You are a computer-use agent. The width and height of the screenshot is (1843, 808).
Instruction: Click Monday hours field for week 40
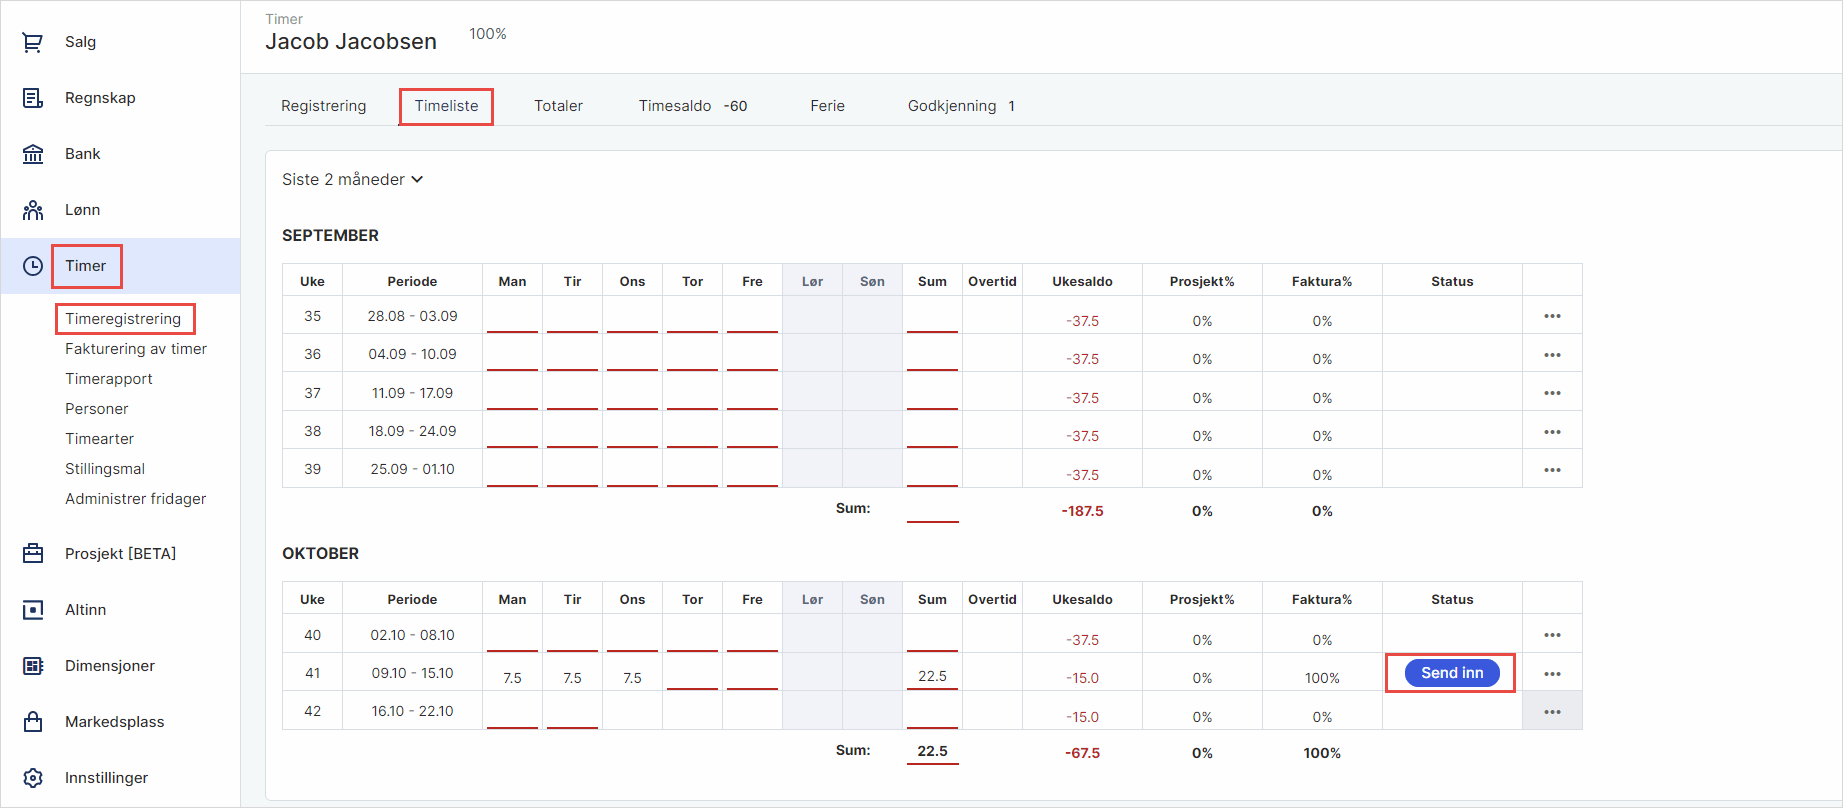point(512,636)
